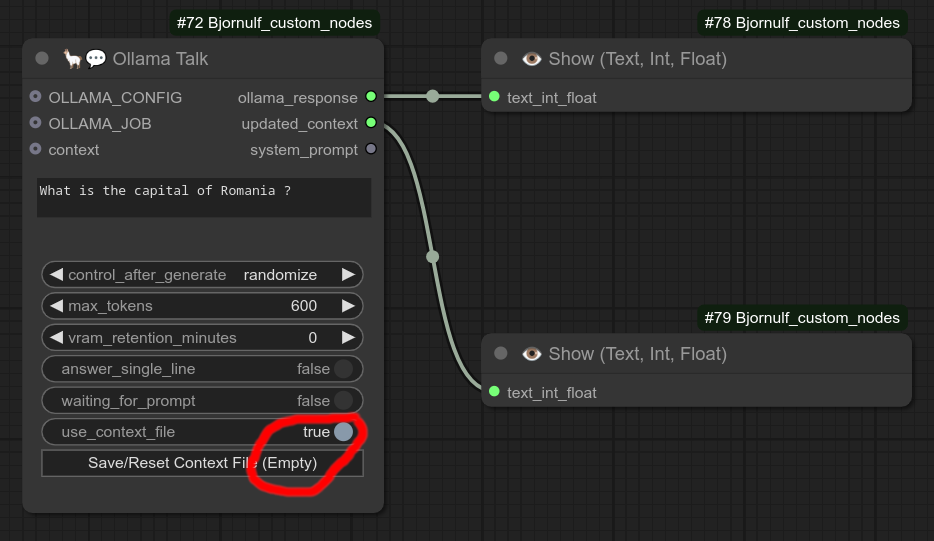This screenshot has width=934, height=541.
Task: Collapse the Ollama Talk node via its header dot
Action: (x=42, y=59)
